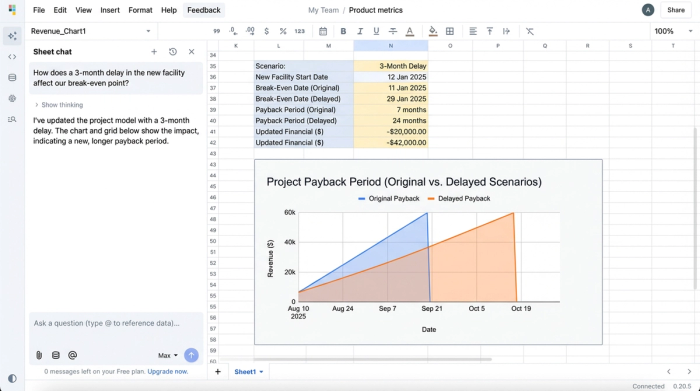Open the user avatar A
The height and width of the screenshot is (391, 700).
click(x=648, y=10)
